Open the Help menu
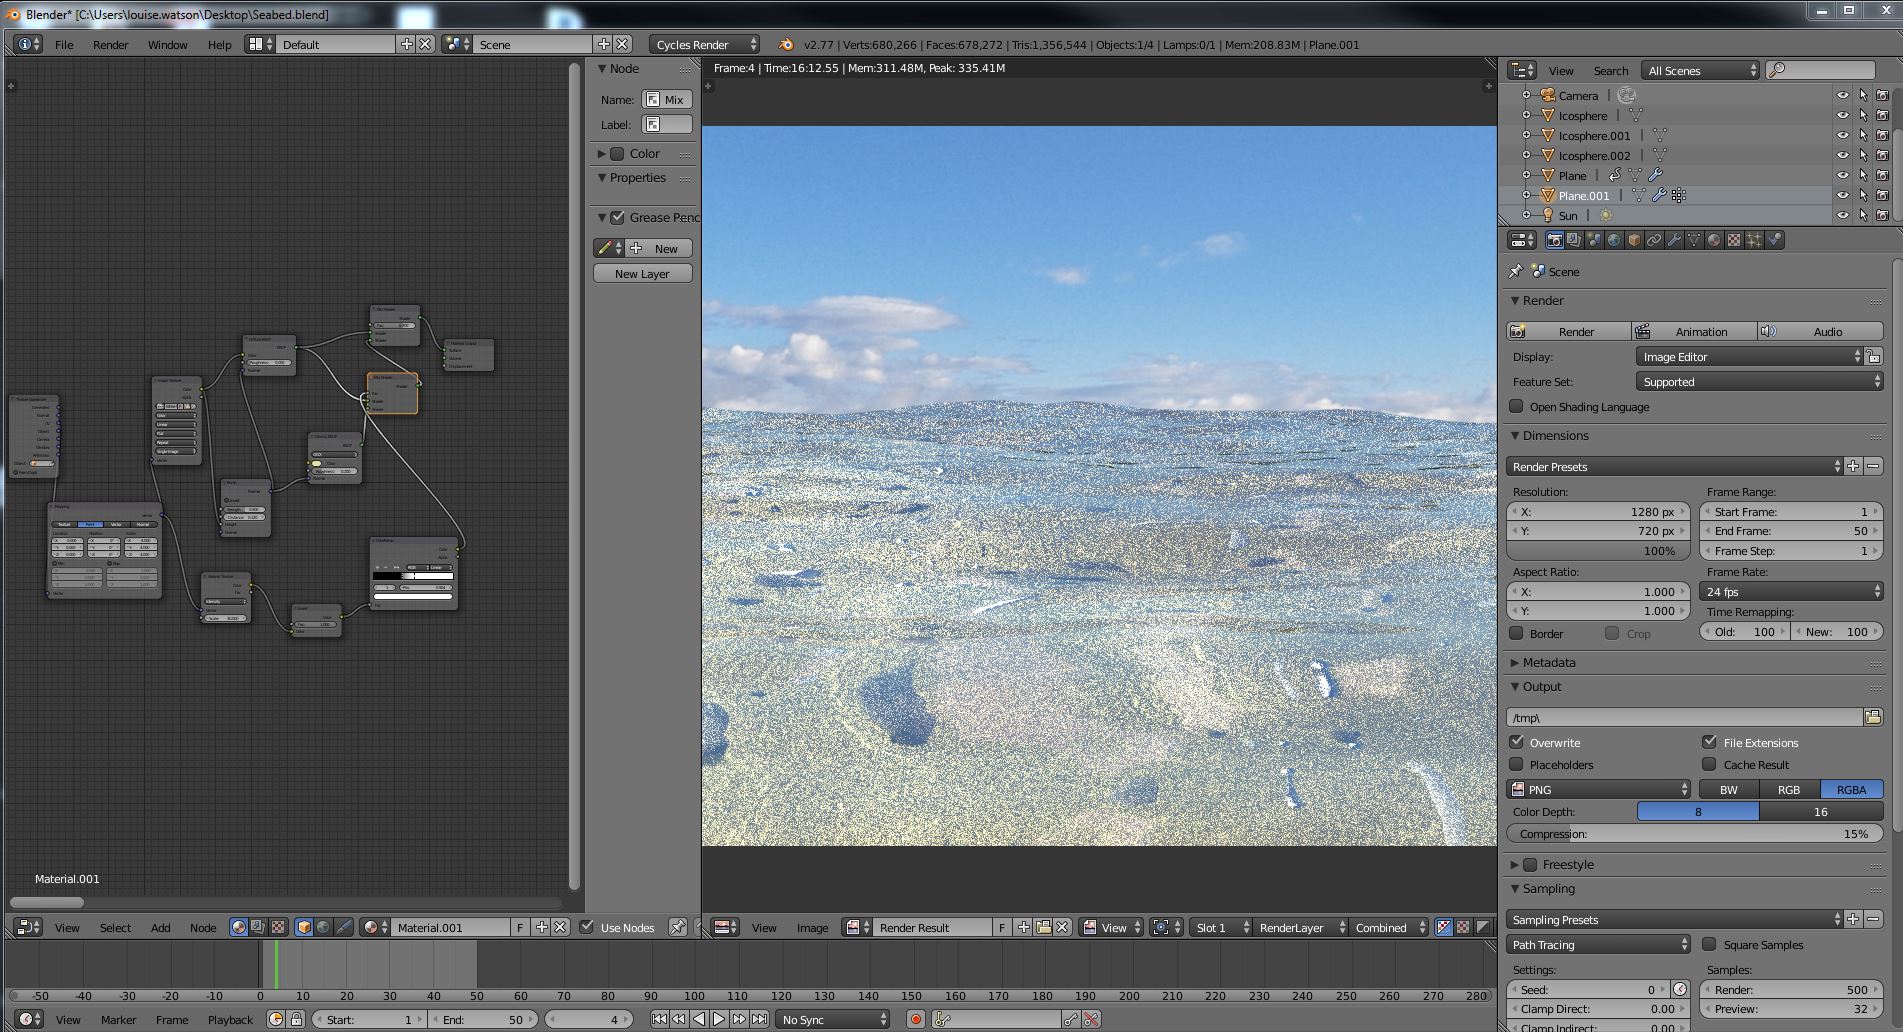The image size is (1903, 1032). tap(219, 44)
